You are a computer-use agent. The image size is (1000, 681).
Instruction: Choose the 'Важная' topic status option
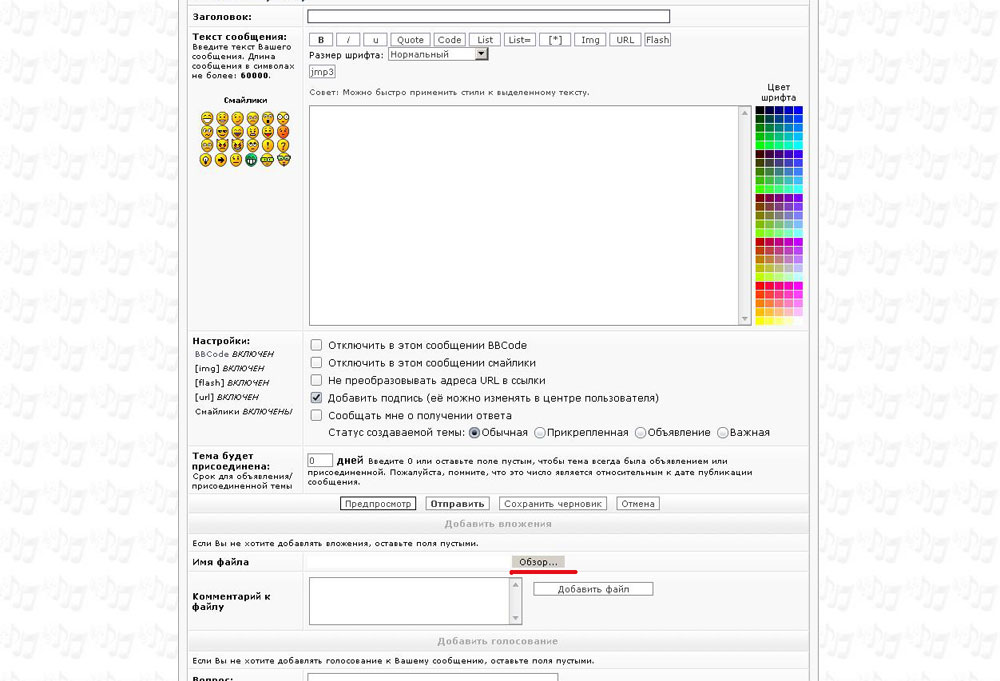[x=723, y=432]
